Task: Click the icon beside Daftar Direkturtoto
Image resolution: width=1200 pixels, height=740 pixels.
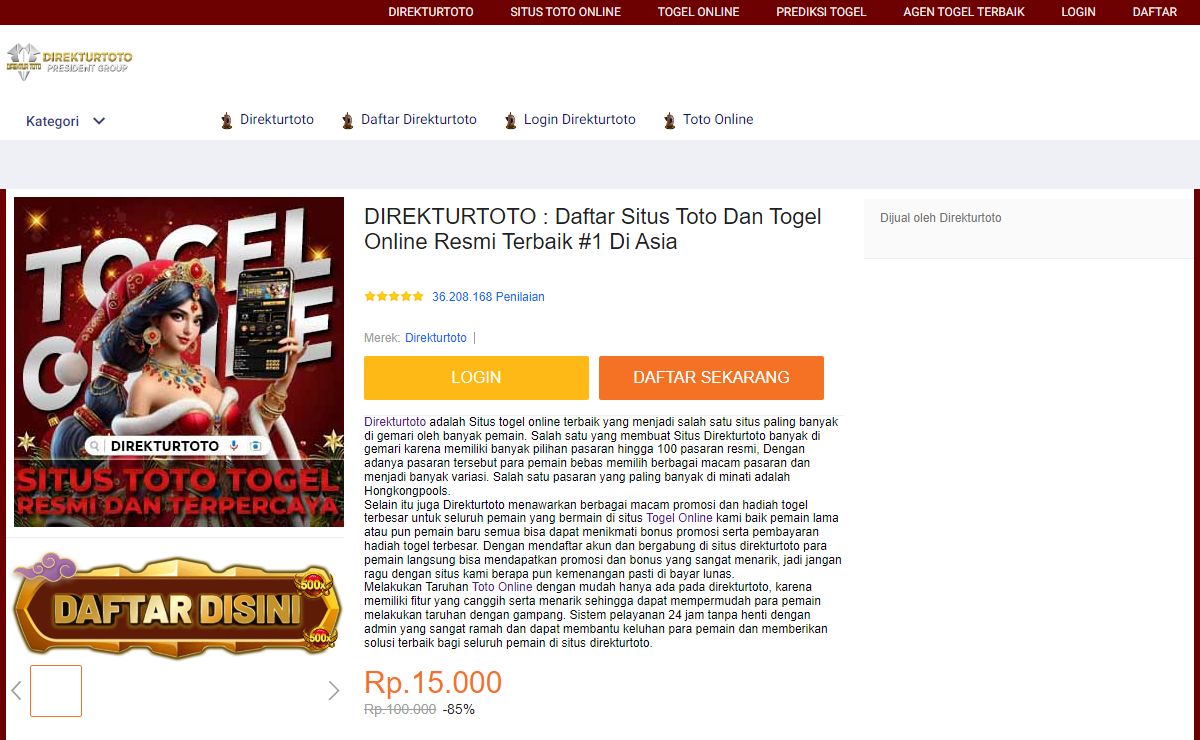Action: [x=347, y=121]
